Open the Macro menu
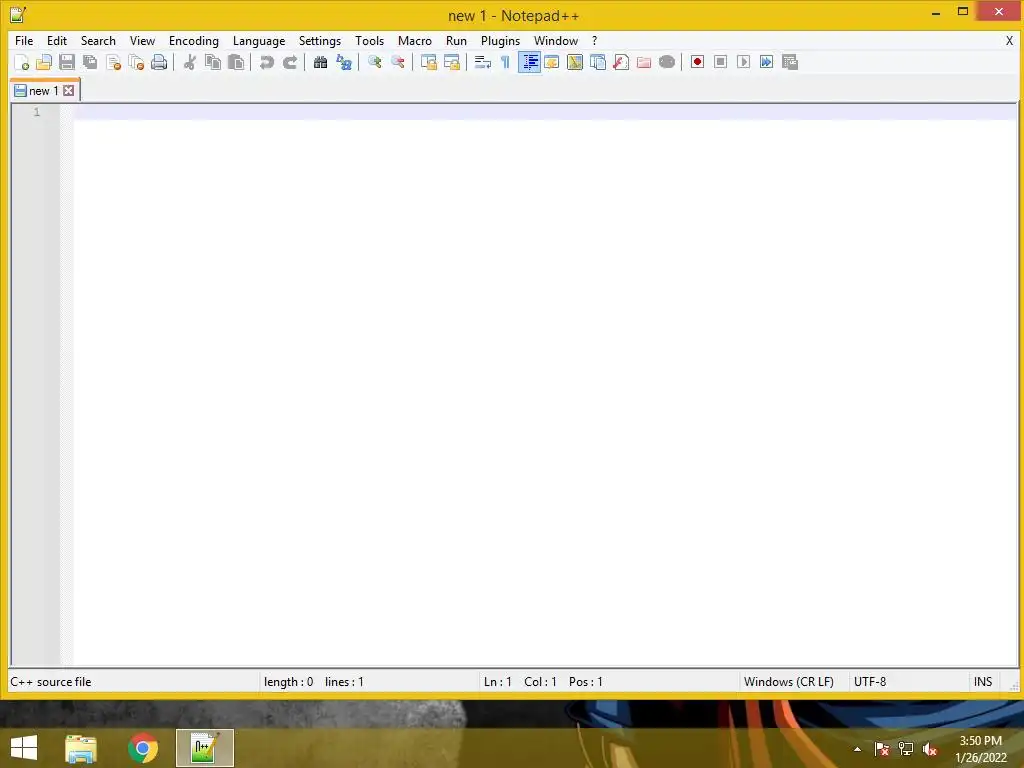Viewport: 1024px width, 768px height. (x=415, y=40)
